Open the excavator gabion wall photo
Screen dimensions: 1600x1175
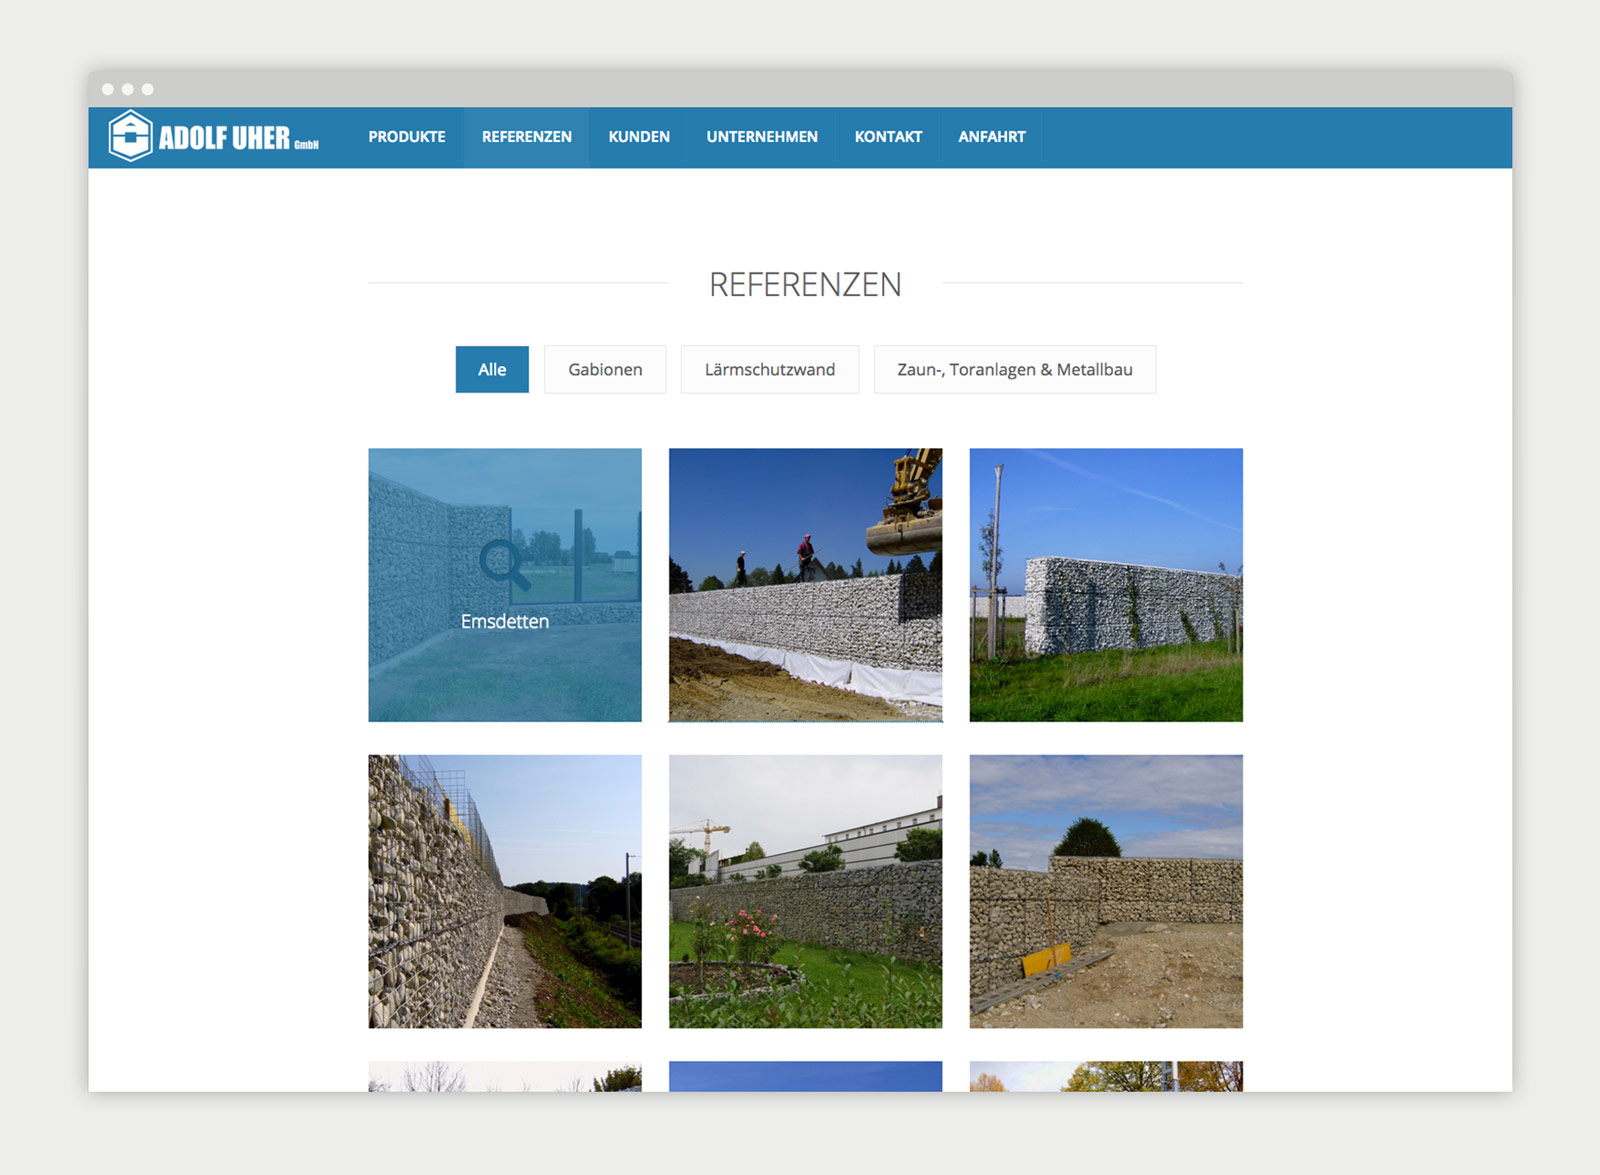tap(806, 585)
